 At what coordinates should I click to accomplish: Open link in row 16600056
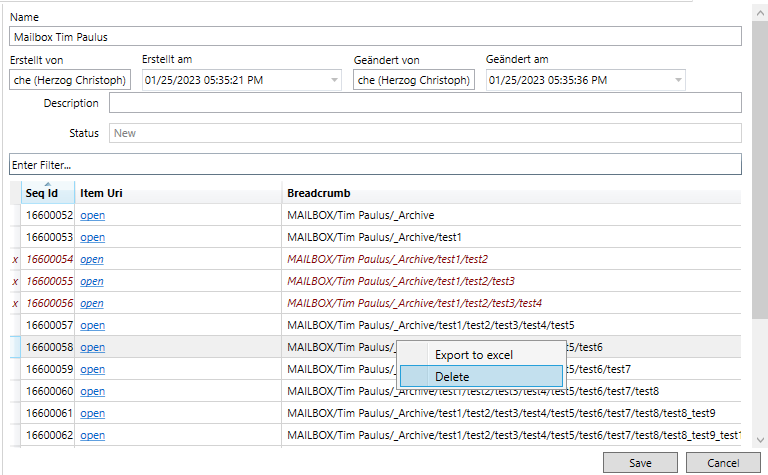[x=92, y=303]
